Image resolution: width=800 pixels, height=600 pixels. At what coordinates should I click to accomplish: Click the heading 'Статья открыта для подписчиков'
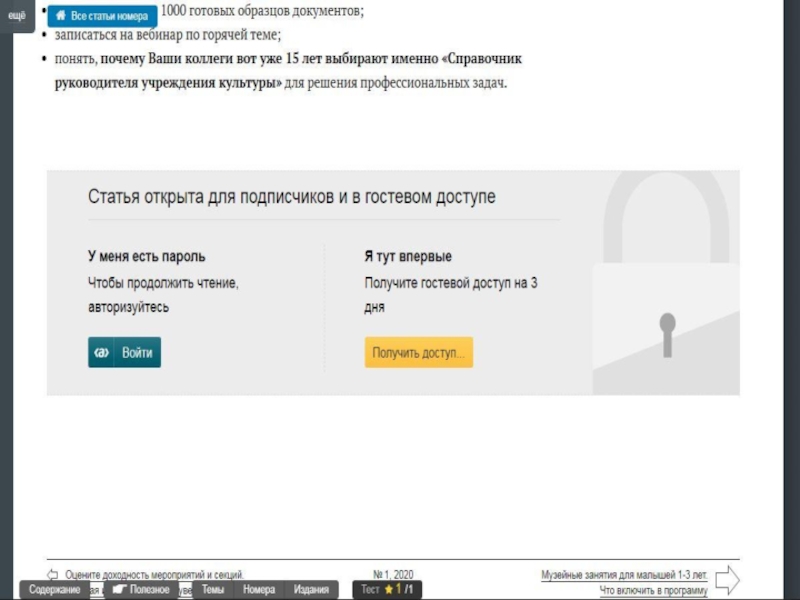(x=292, y=196)
